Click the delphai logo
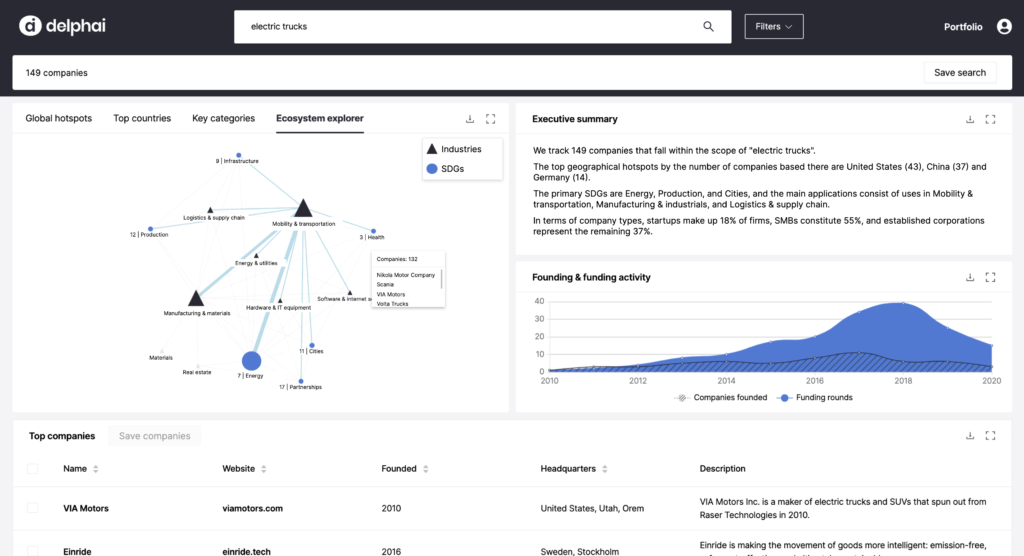 tap(62, 26)
